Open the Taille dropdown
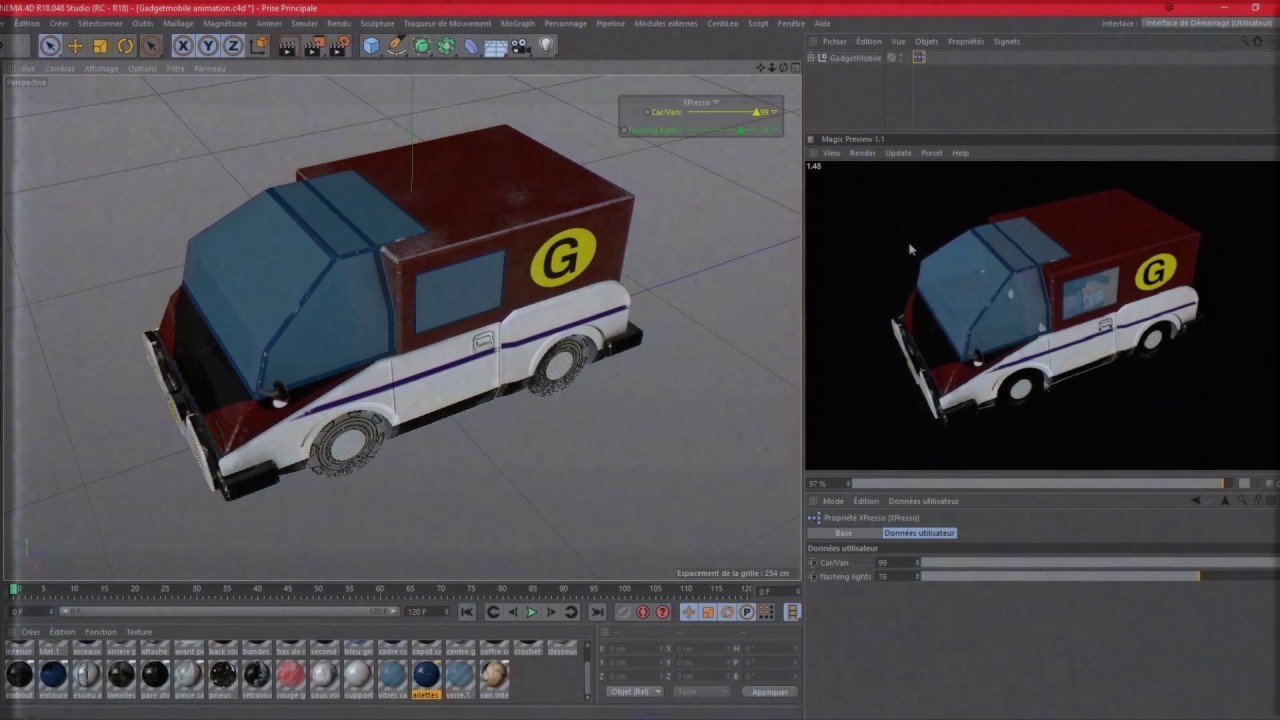This screenshot has width=1280, height=720. (701, 691)
